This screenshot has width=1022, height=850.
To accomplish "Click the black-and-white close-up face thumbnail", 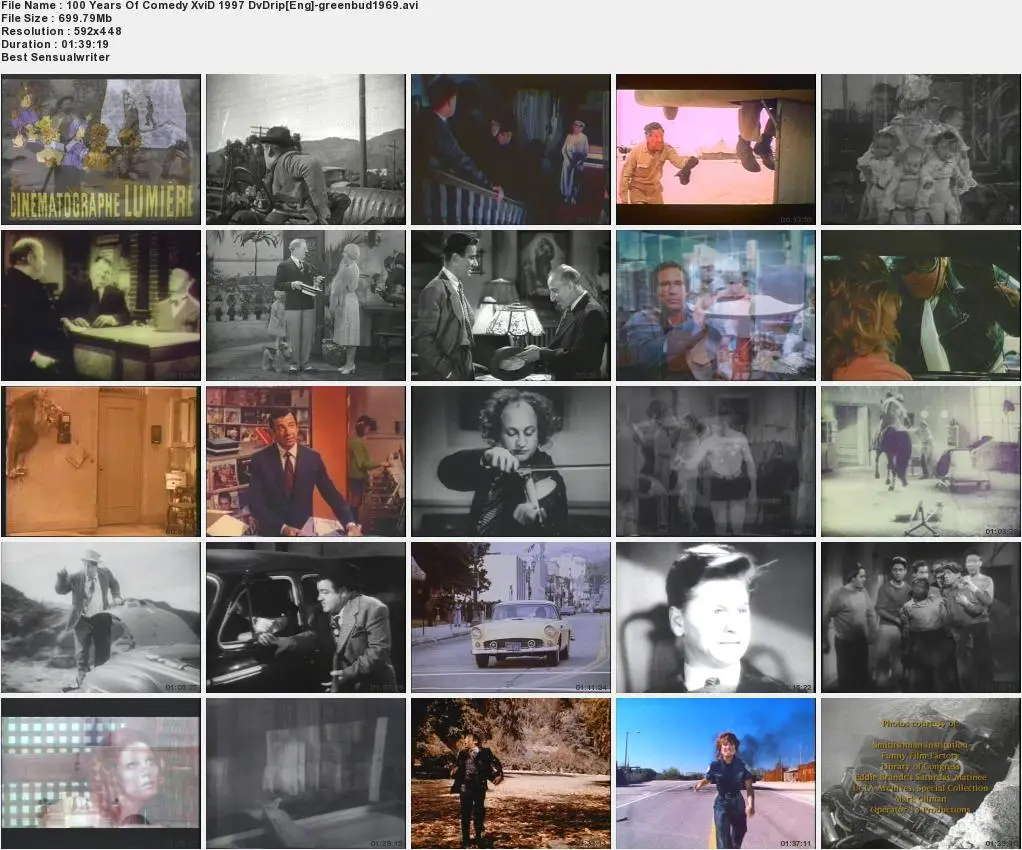I will [716, 617].
